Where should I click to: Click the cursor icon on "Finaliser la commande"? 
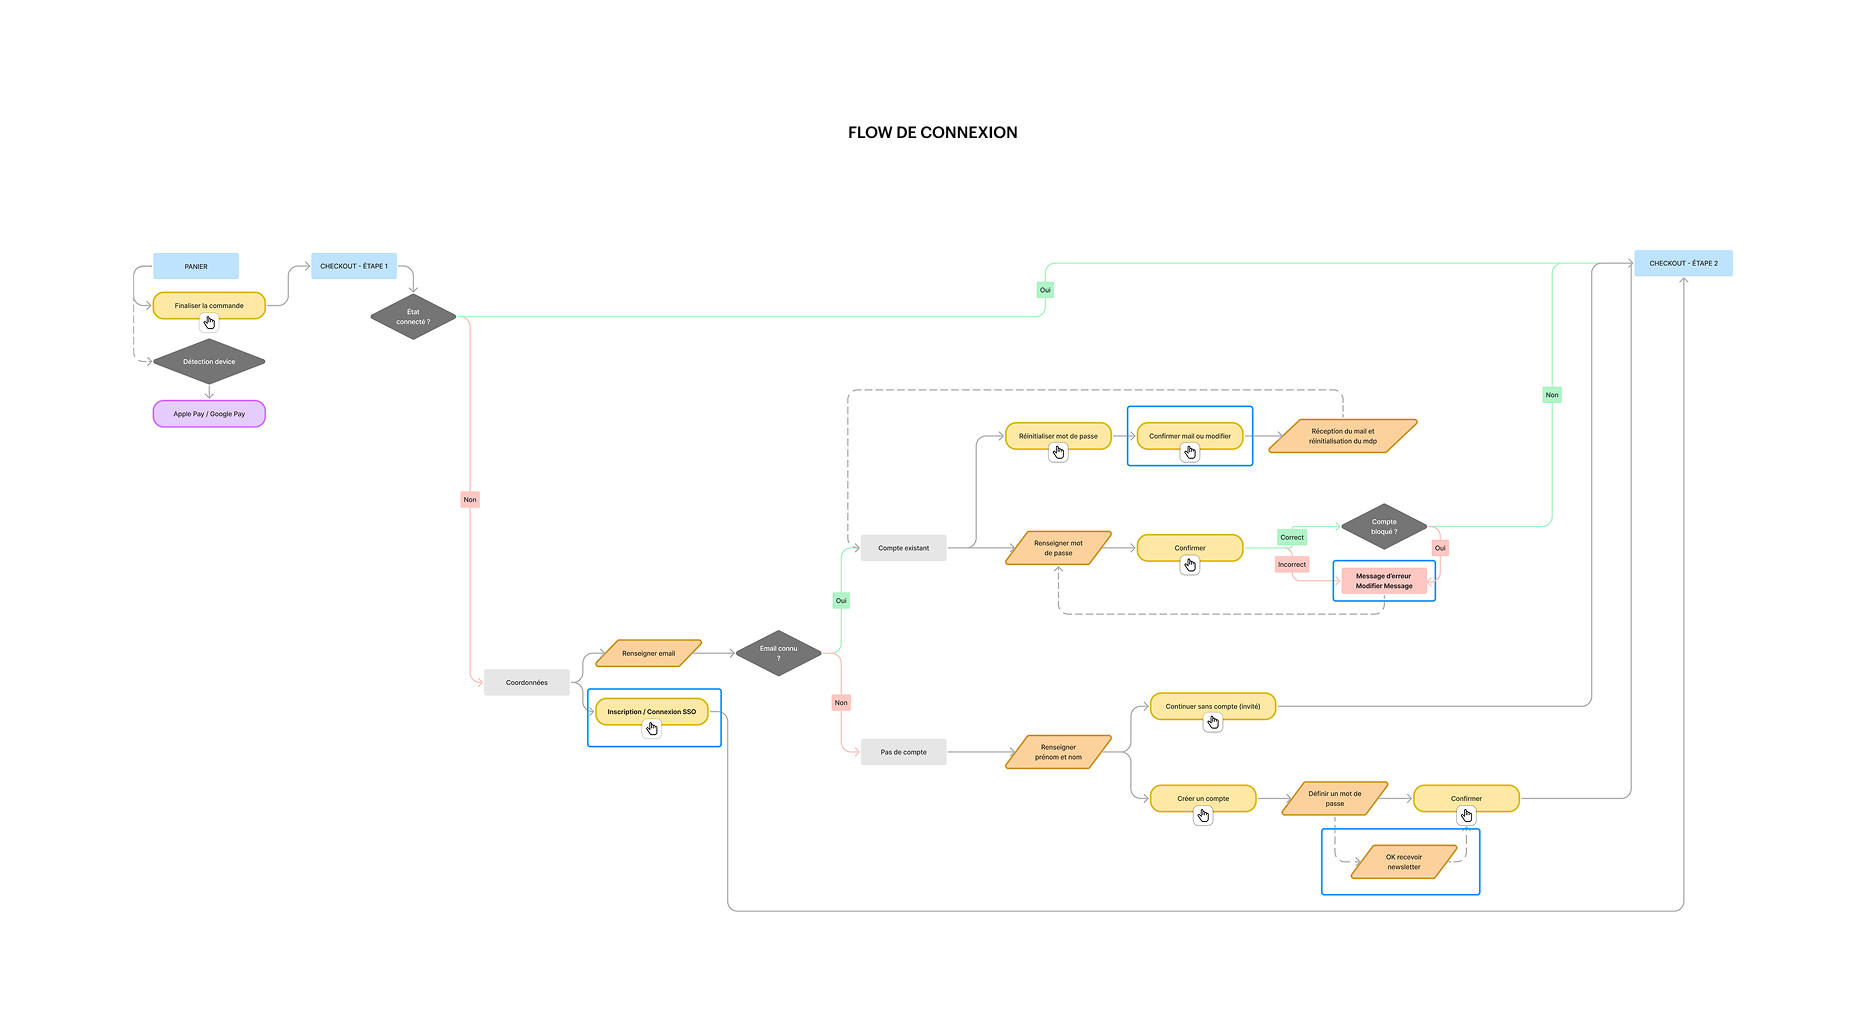click(x=209, y=321)
